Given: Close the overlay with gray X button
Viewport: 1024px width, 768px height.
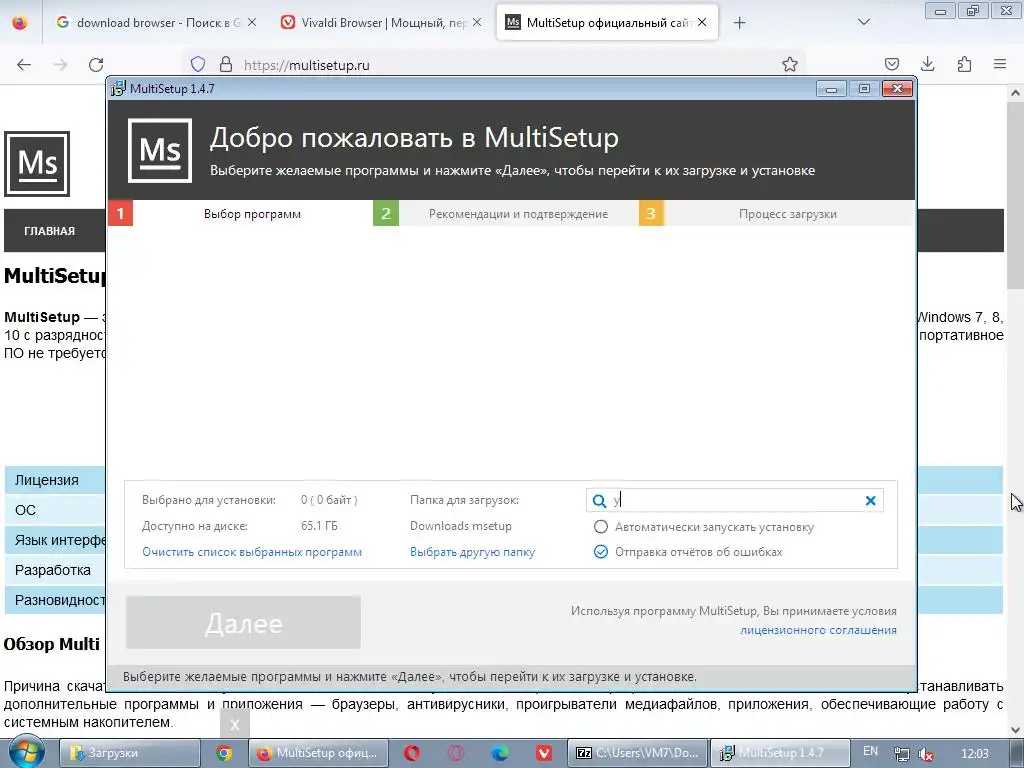Looking at the screenshot, I should (x=234, y=724).
